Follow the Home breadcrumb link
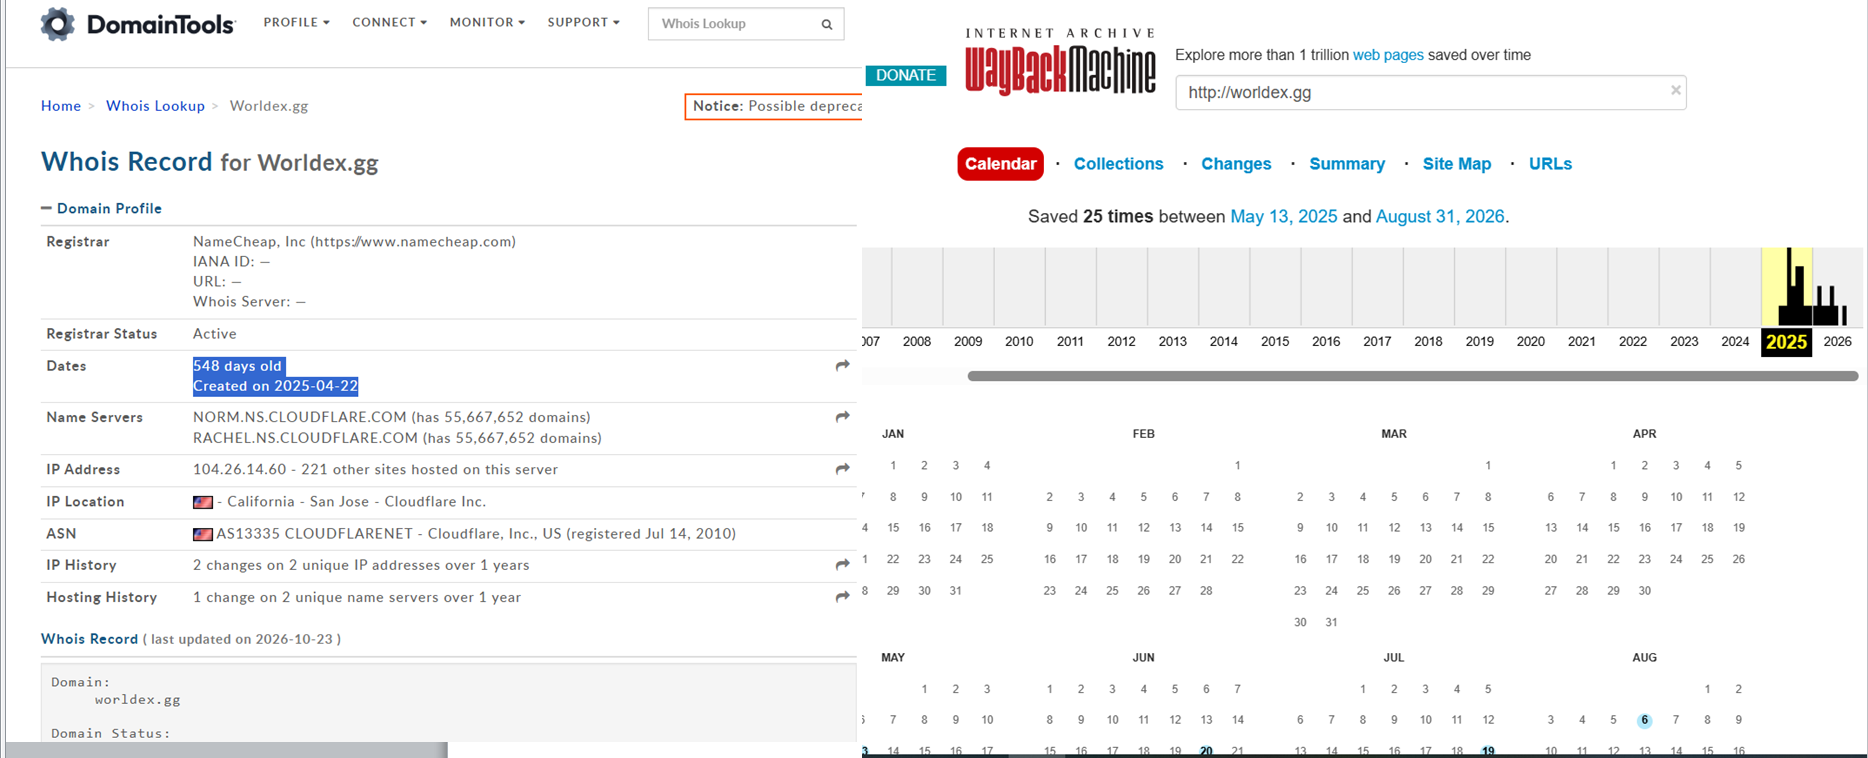 coord(61,106)
